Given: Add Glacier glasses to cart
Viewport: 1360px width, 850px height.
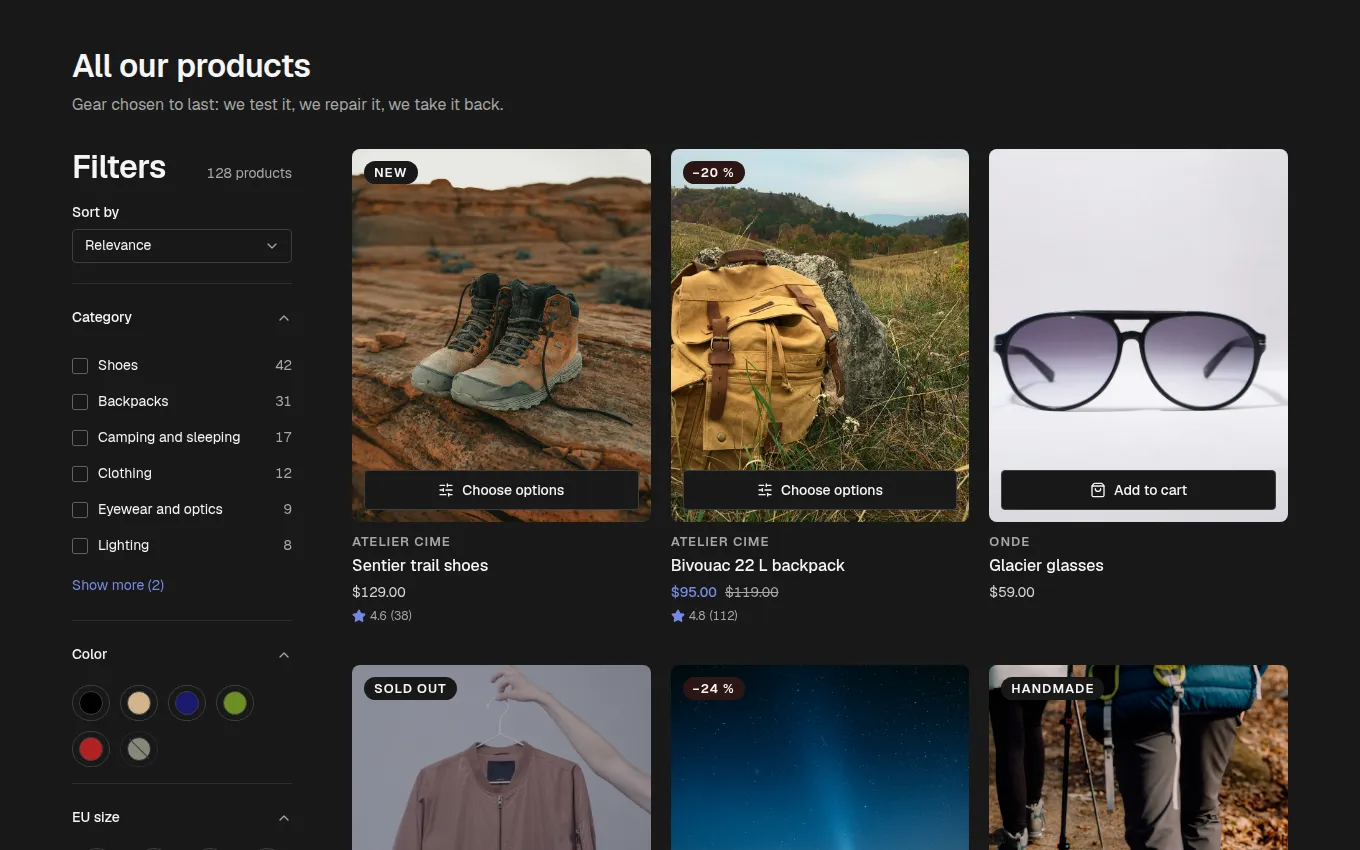Looking at the screenshot, I should pos(1138,490).
